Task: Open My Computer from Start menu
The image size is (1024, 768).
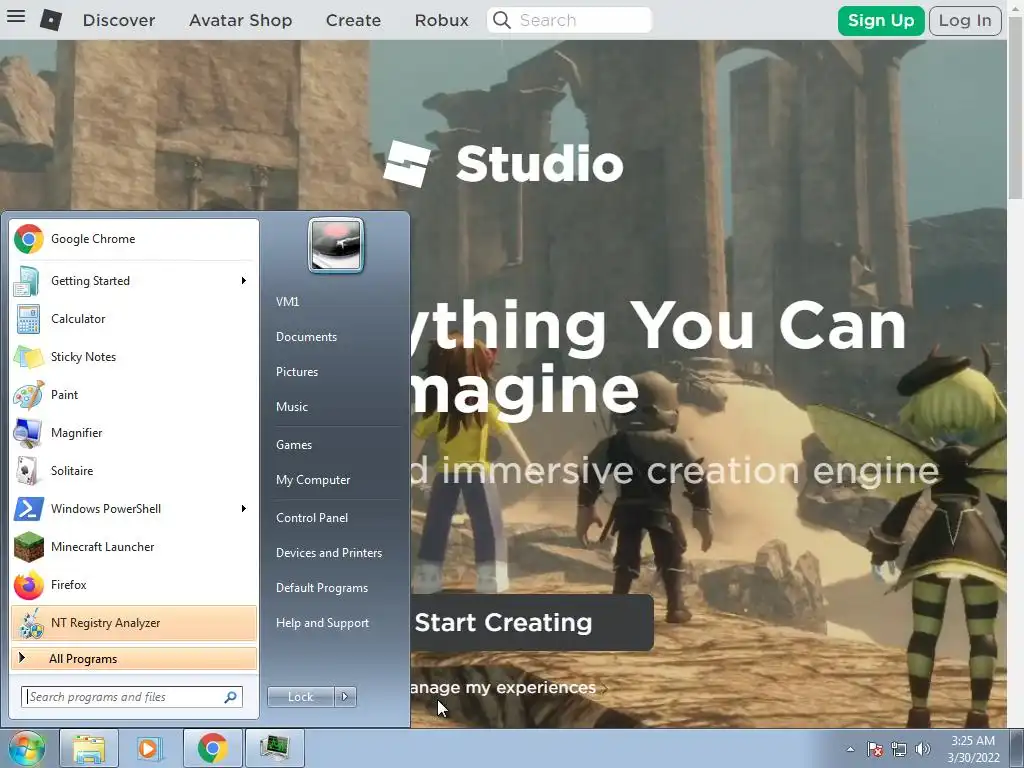Action: click(313, 480)
